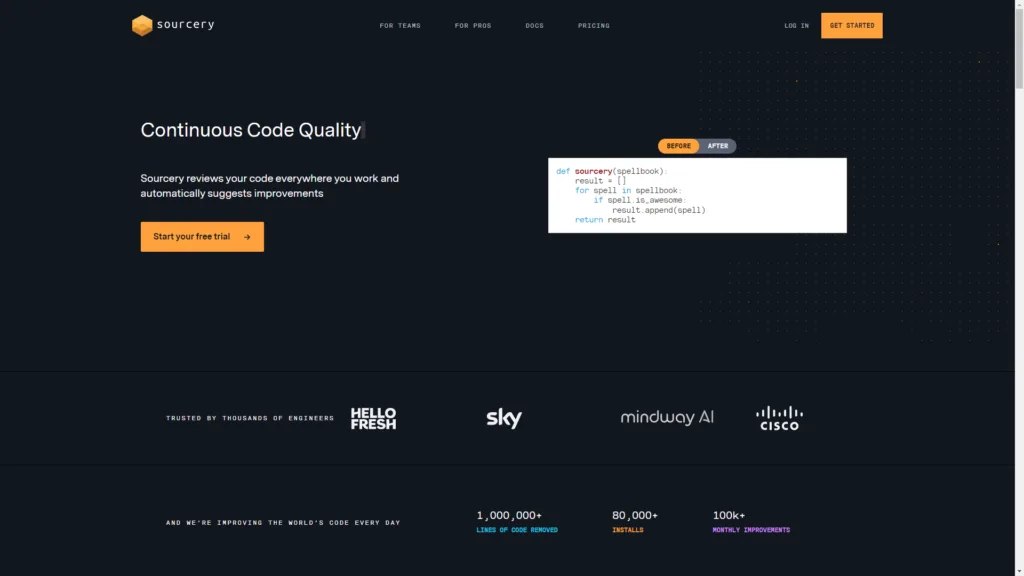1024x576 pixels.
Task: Click 'Sourcery reviews your code' description text
Action: point(269,185)
